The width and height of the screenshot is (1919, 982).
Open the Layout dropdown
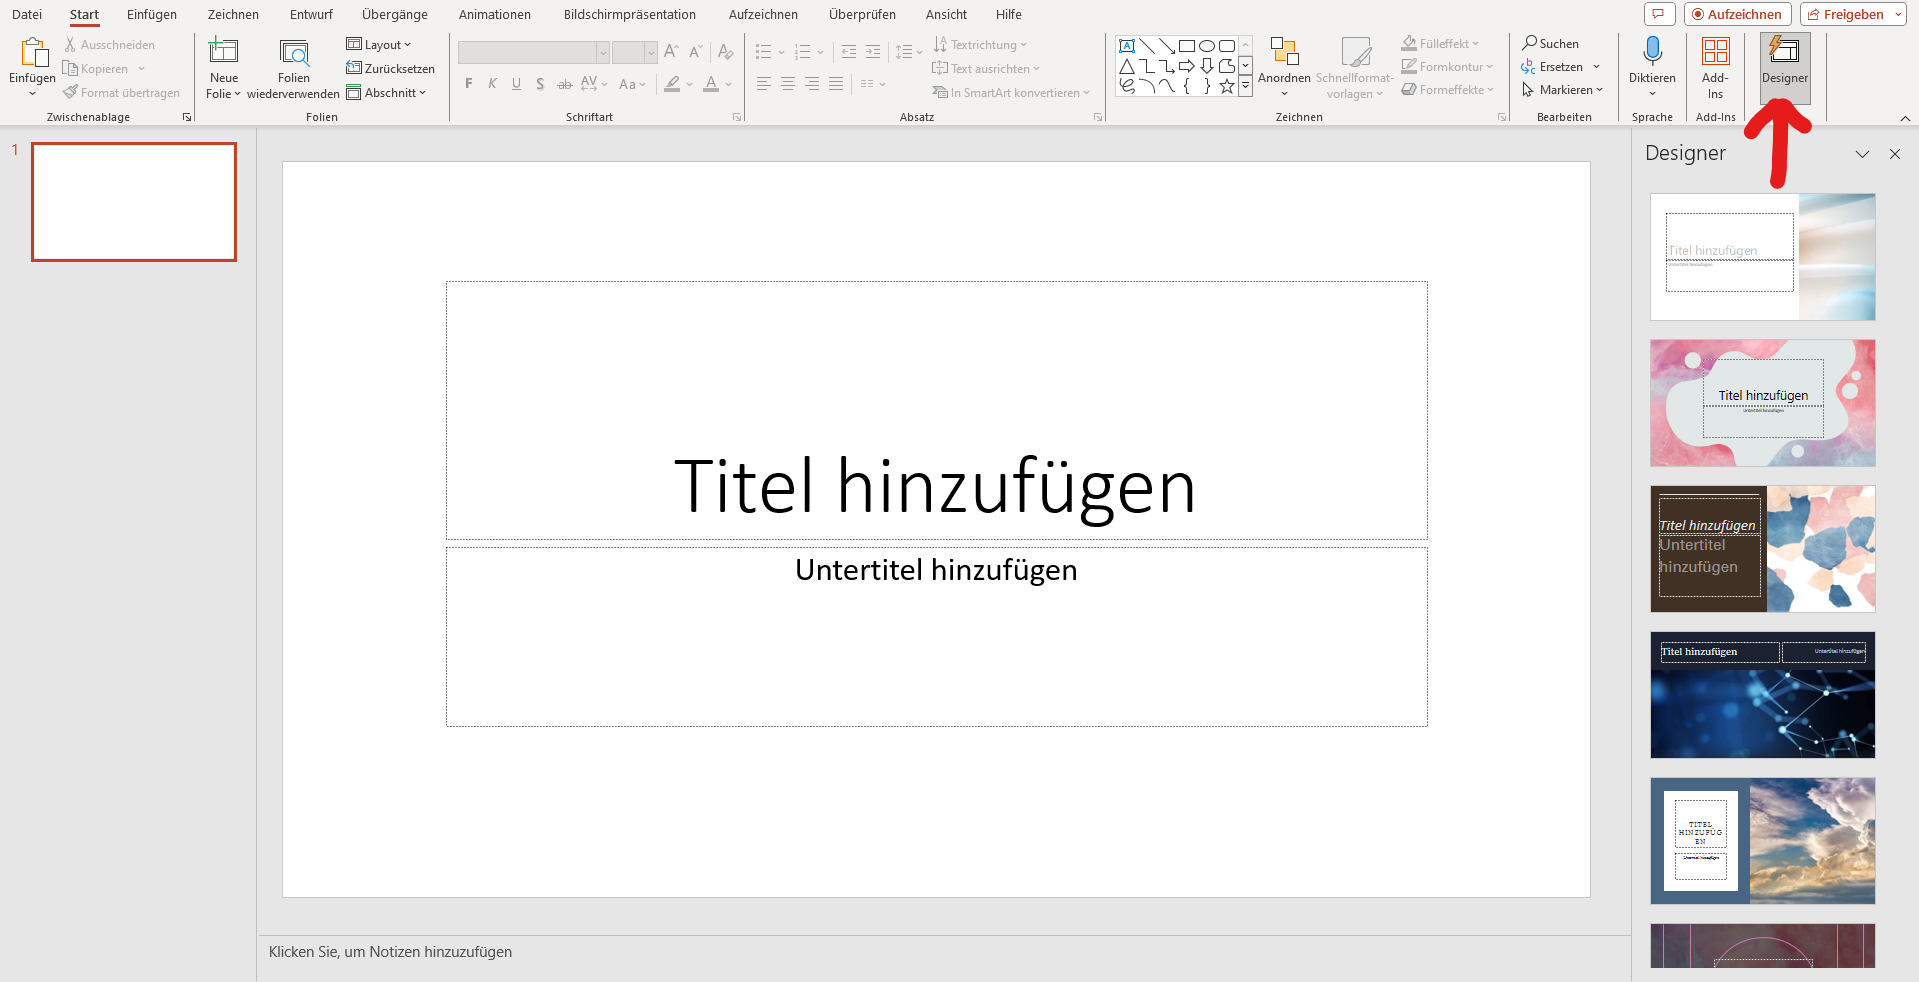(x=379, y=45)
